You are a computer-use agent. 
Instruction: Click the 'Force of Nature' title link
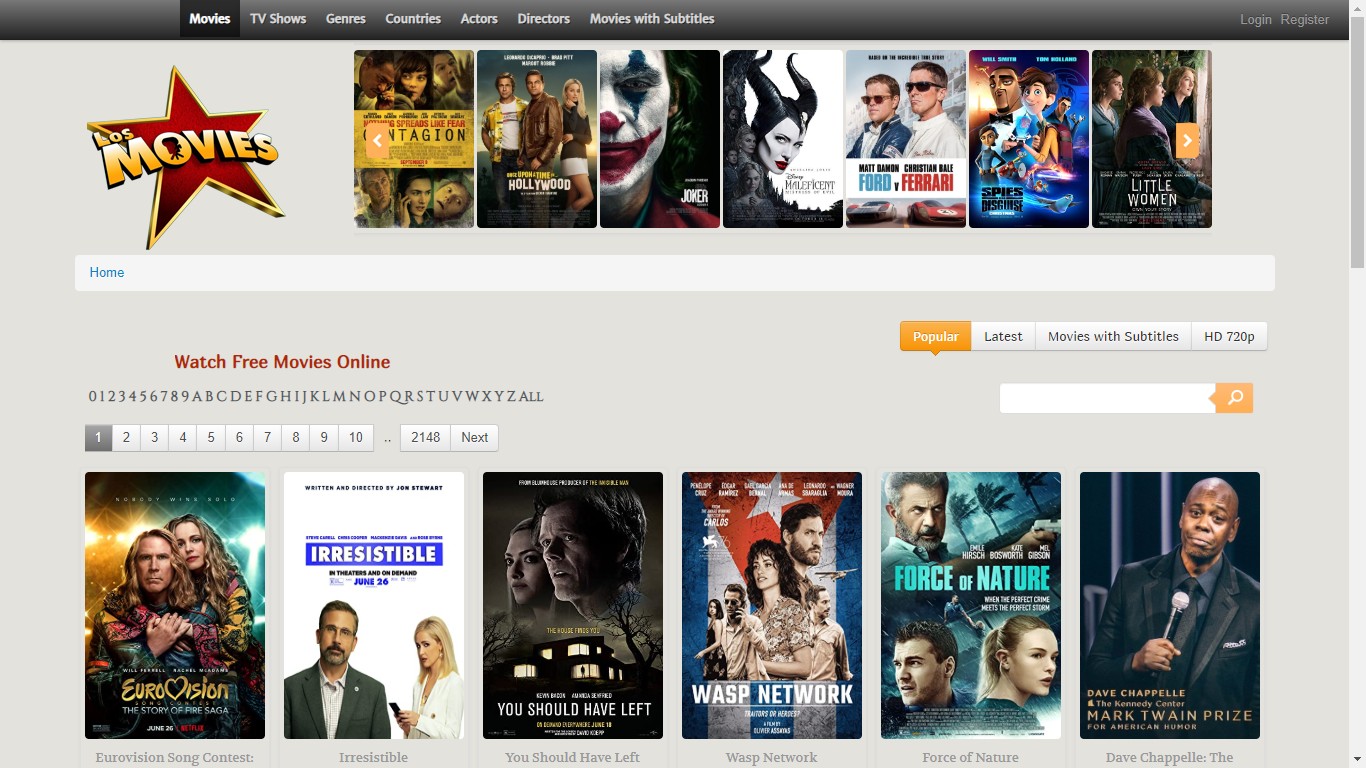(x=970, y=757)
